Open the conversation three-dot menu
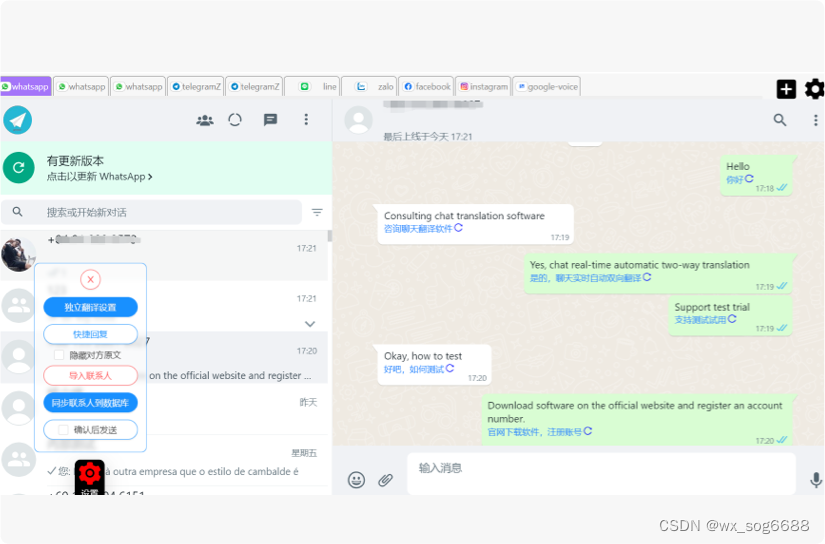 coord(816,120)
